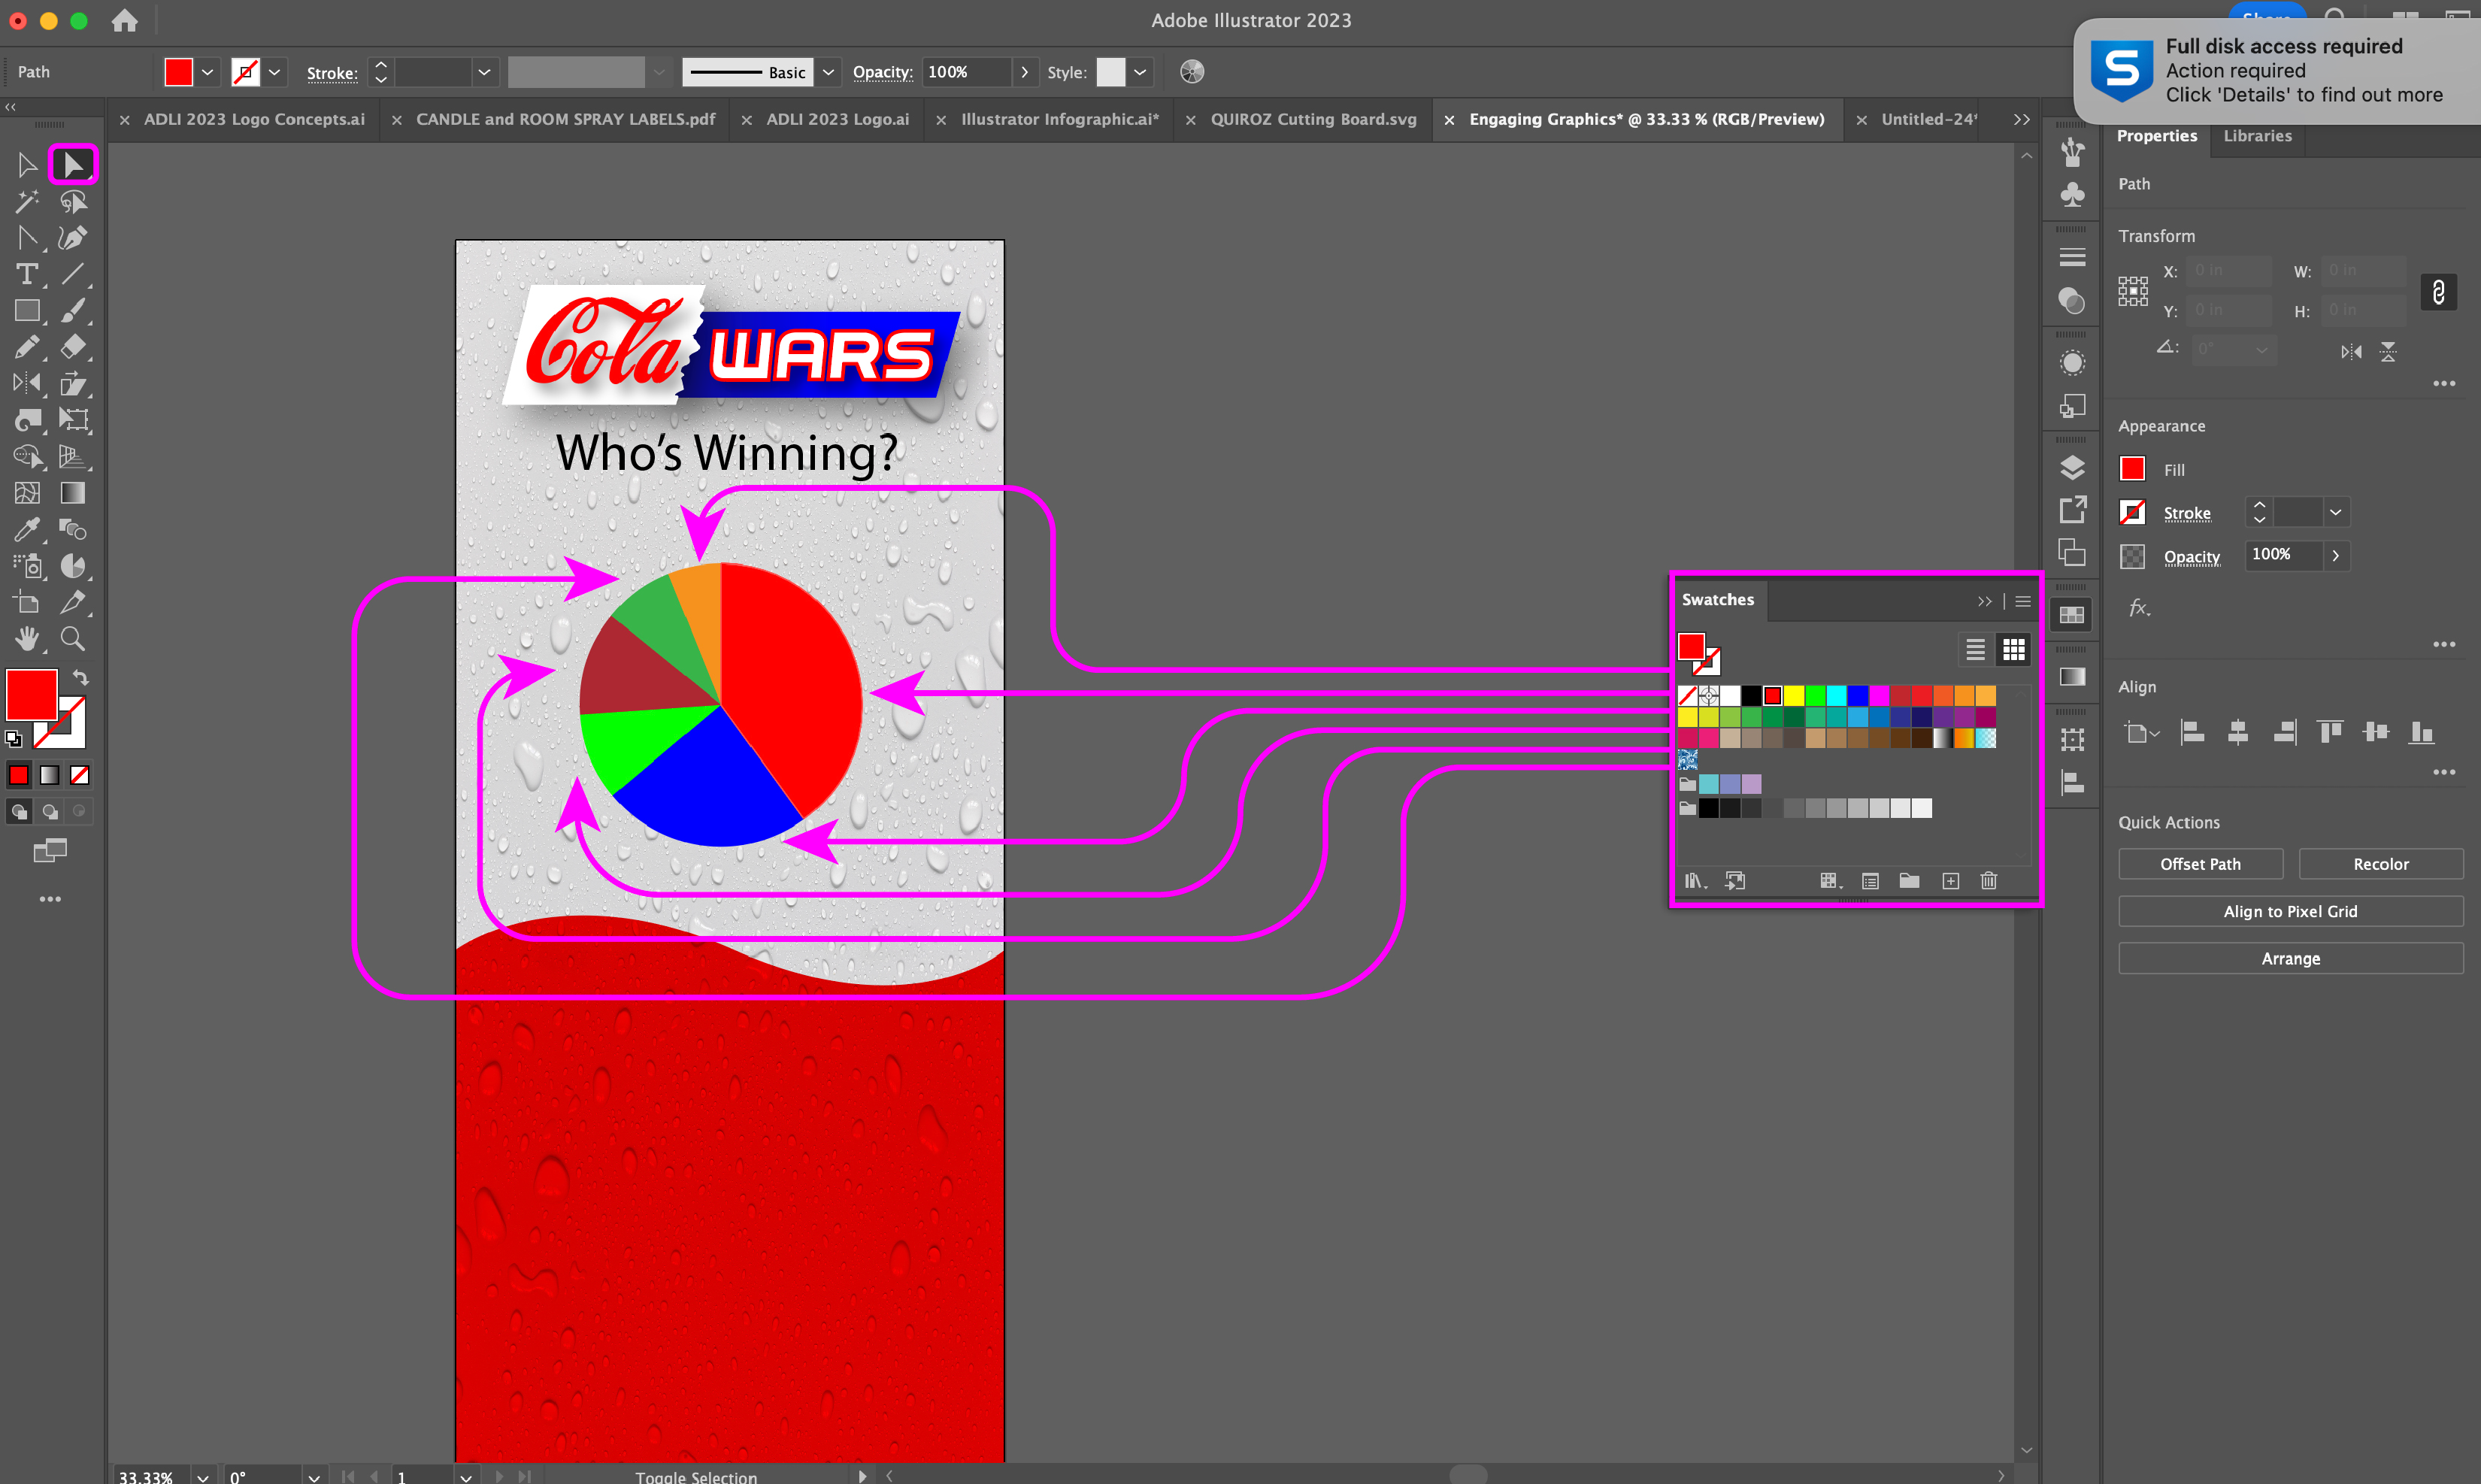Select the Zoom tool
Image resolution: width=2481 pixels, height=1484 pixels.
(x=72, y=638)
